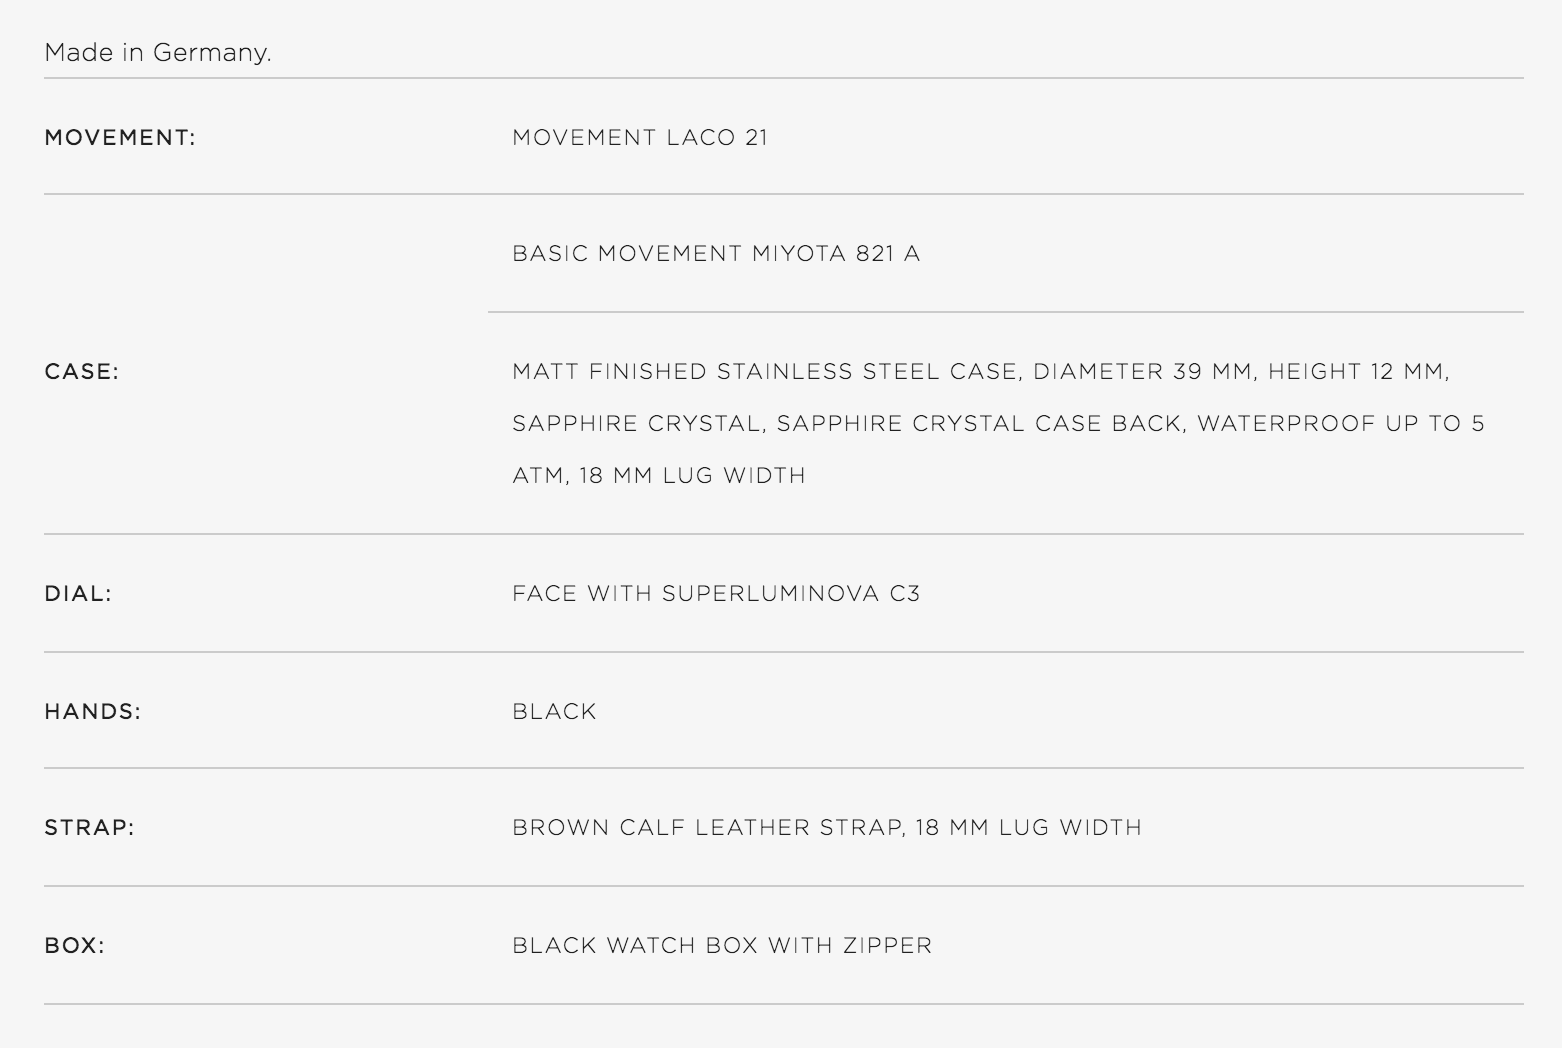Click the 'Made in Germany.' text
Image resolution: width=1562 pixels, height=1048 pixels.
coord(158,52)
